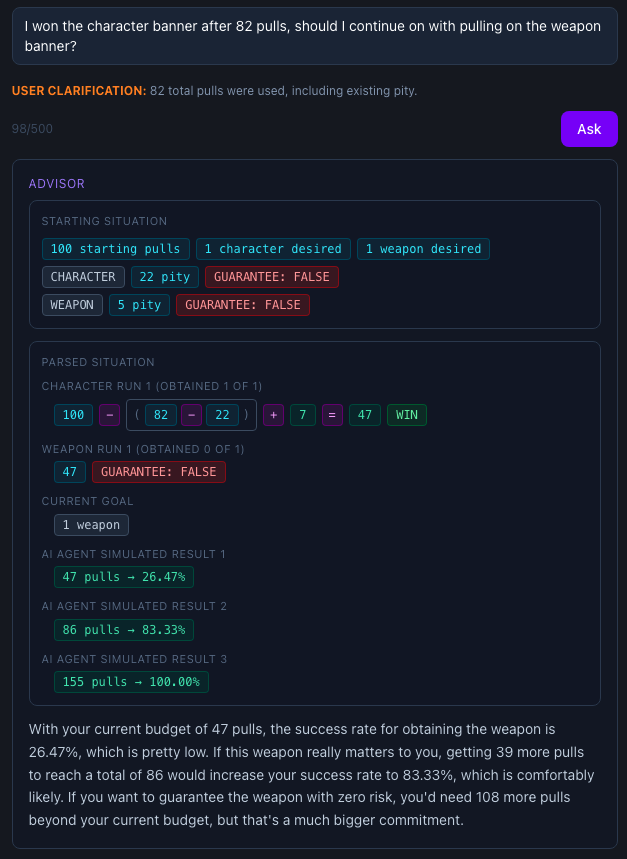Click the 98/500 character counter
The height and width of the screenshot is (859, 627).
32,129
